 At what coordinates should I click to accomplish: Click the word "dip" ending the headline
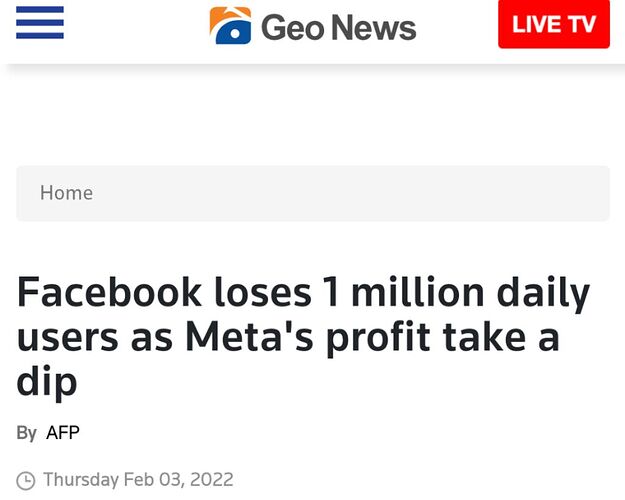pos(46,382)
